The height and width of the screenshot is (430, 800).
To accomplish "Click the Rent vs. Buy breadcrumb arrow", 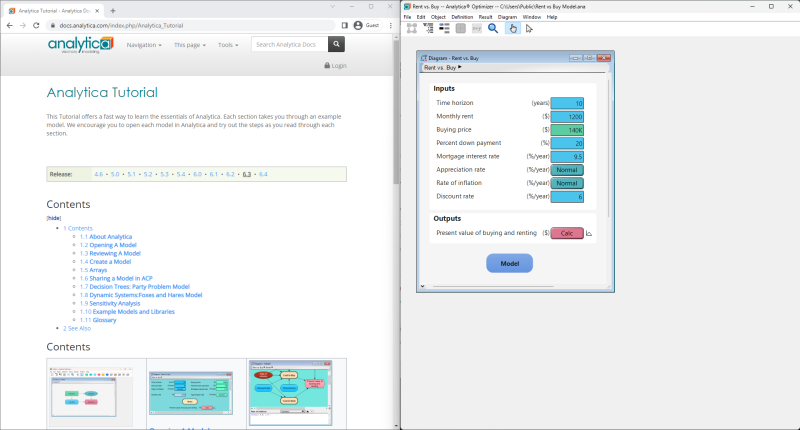I will click(x=460, y=67).
